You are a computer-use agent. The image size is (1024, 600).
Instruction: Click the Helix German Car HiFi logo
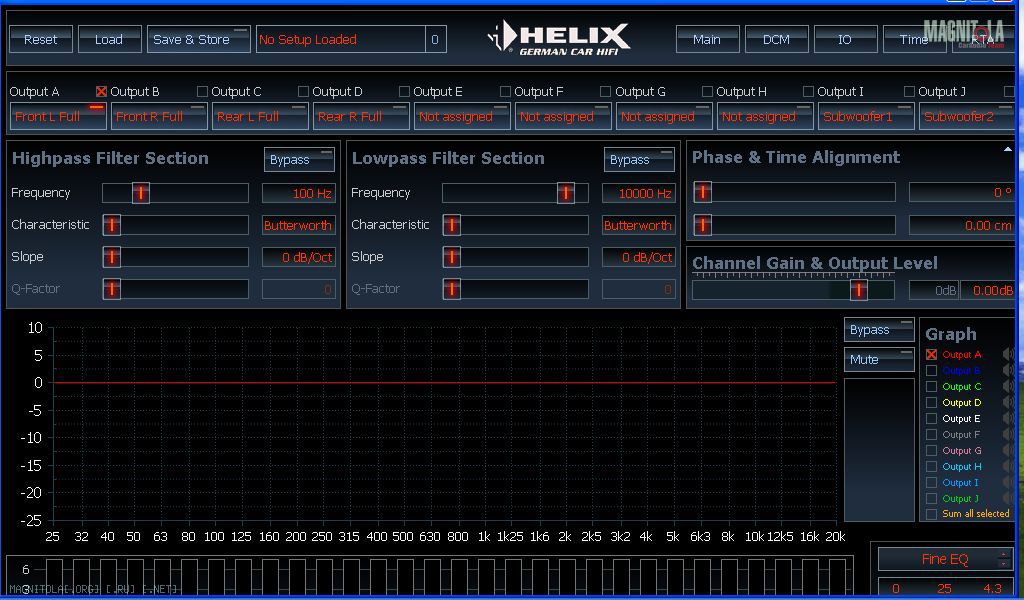(x=559, y=39)
